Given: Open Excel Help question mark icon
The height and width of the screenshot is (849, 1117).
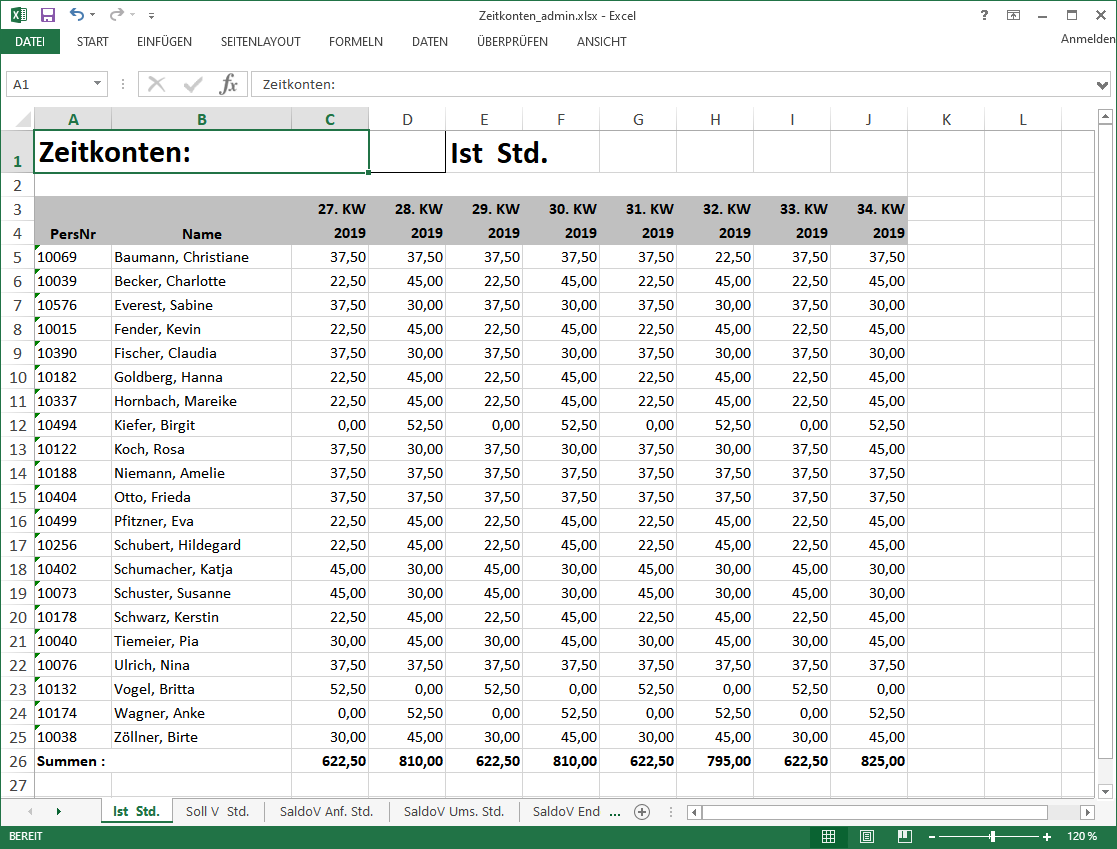Looking at the screenshot, I should tap(985, 15).
